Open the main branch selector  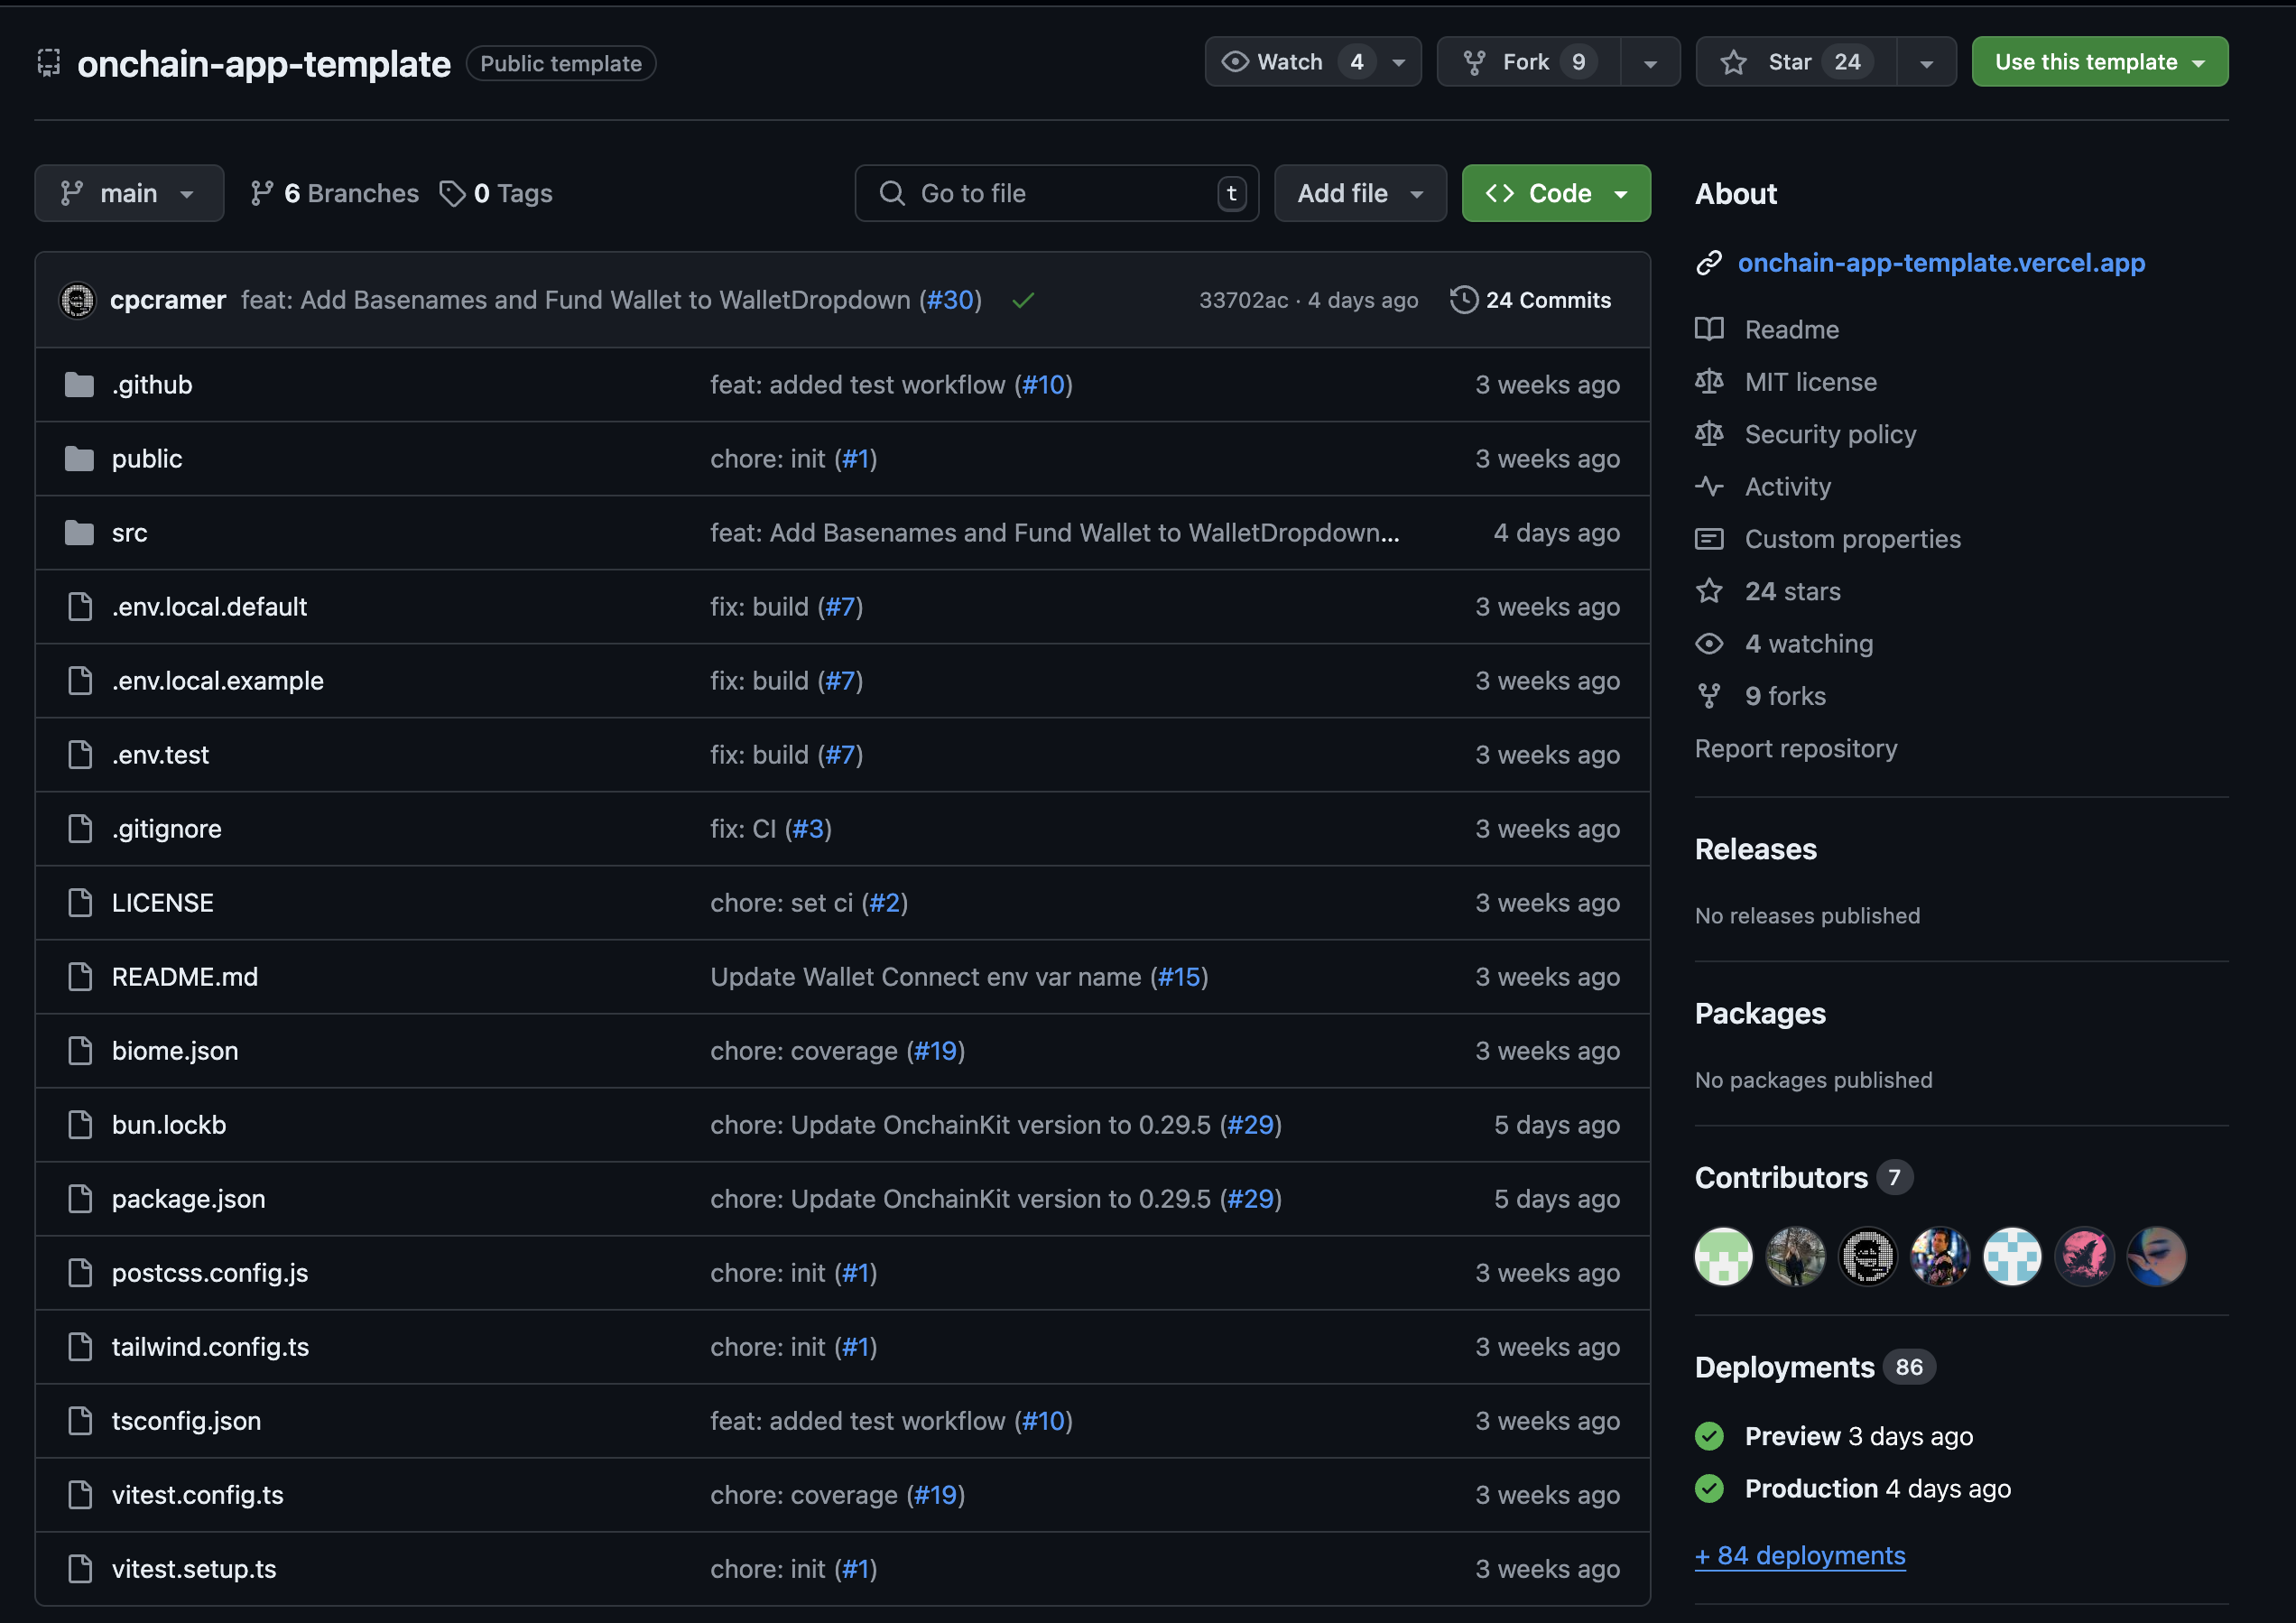pyautogui.click(x=129, y=193)
